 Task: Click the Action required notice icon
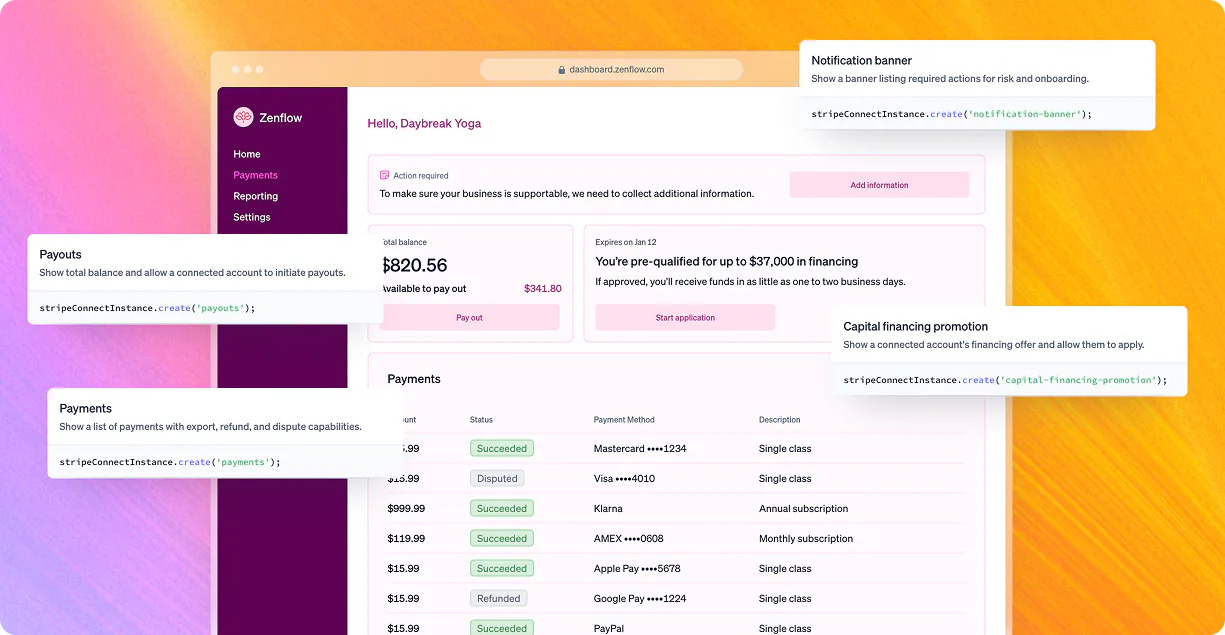pyautogui.click(x=384, y=175)
